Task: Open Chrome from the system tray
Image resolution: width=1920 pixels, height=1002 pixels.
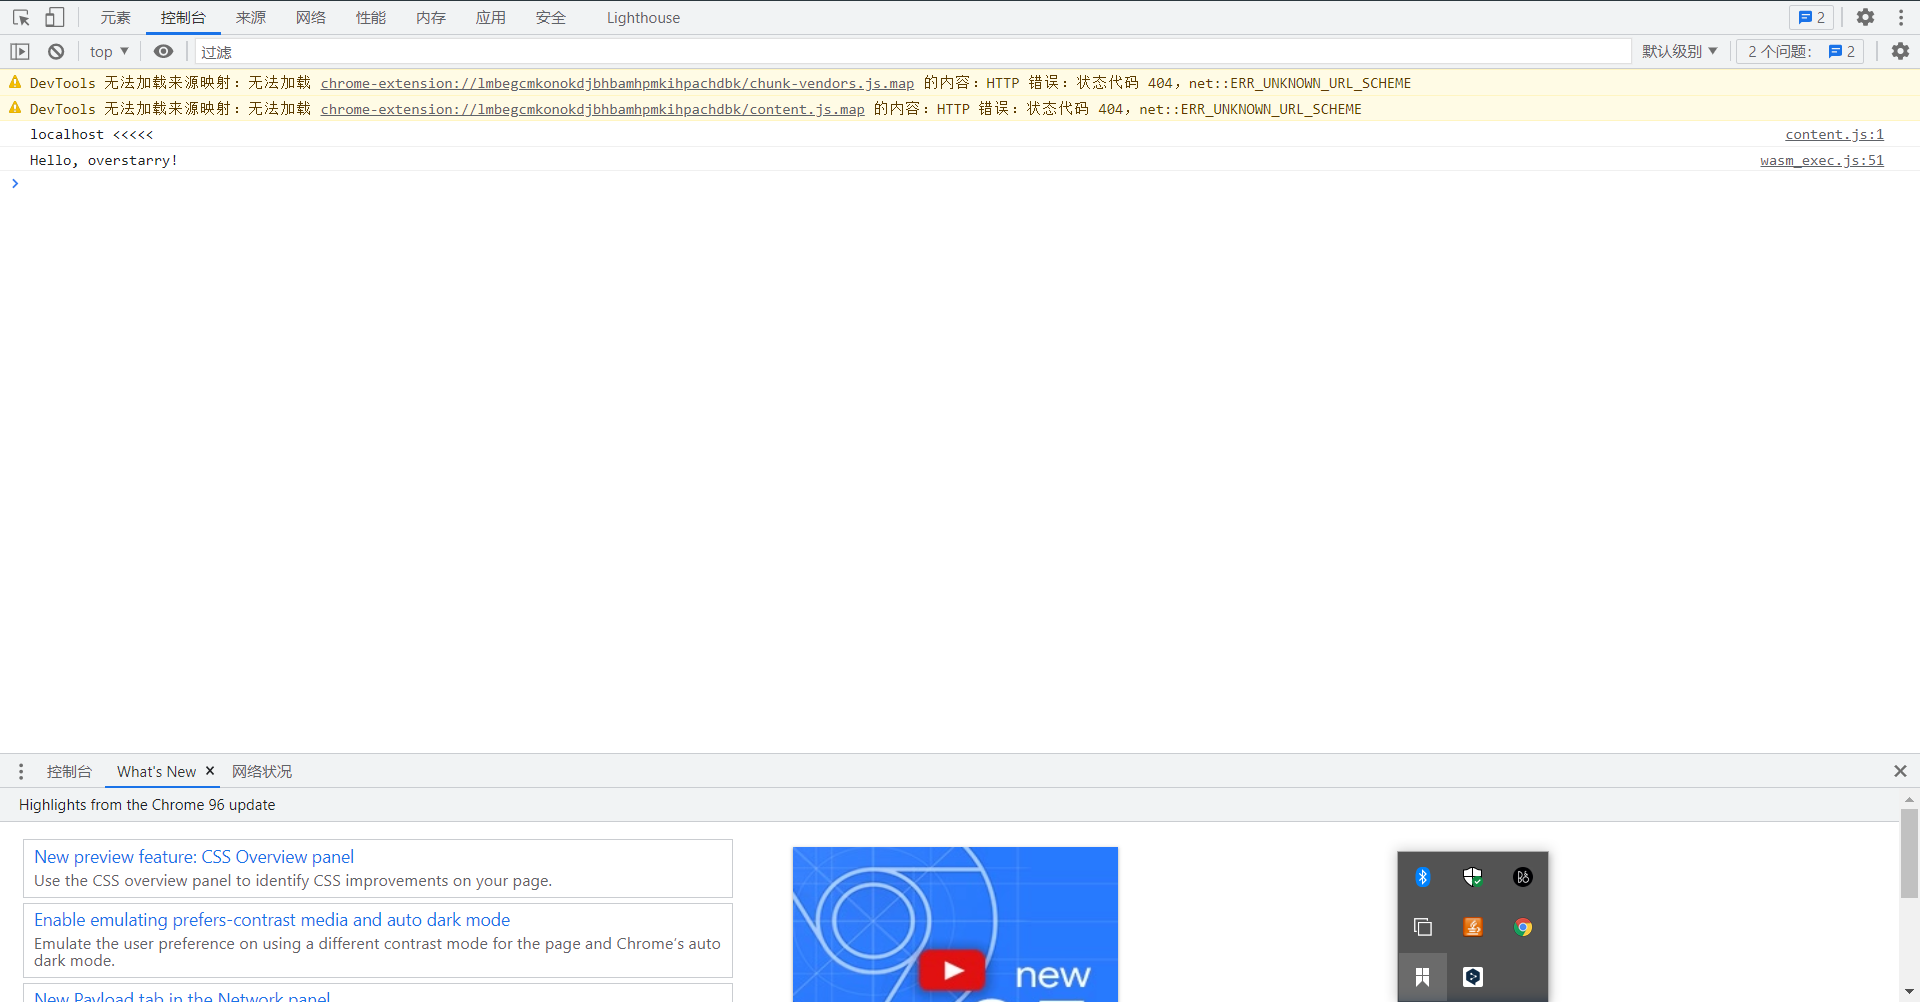Action: click(x=1523, y=927)
